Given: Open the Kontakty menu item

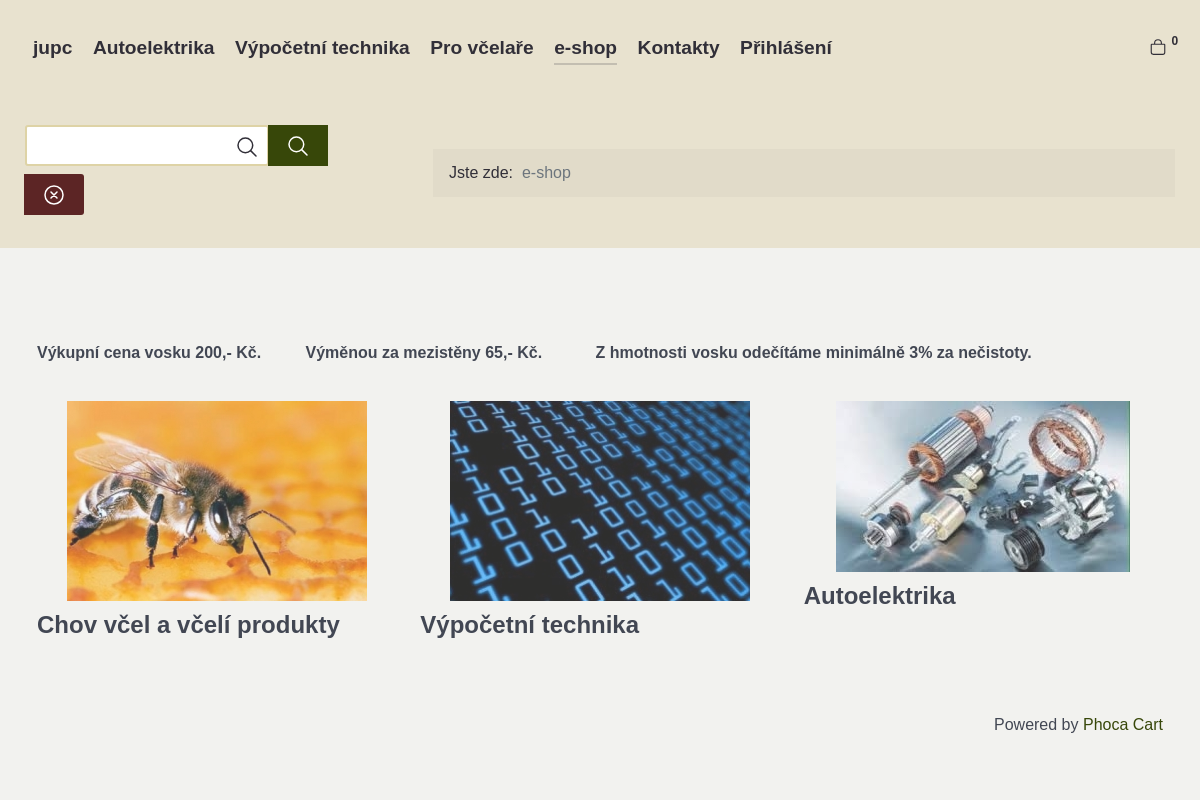Looking at the screenshot, I should tap(678, 48).
